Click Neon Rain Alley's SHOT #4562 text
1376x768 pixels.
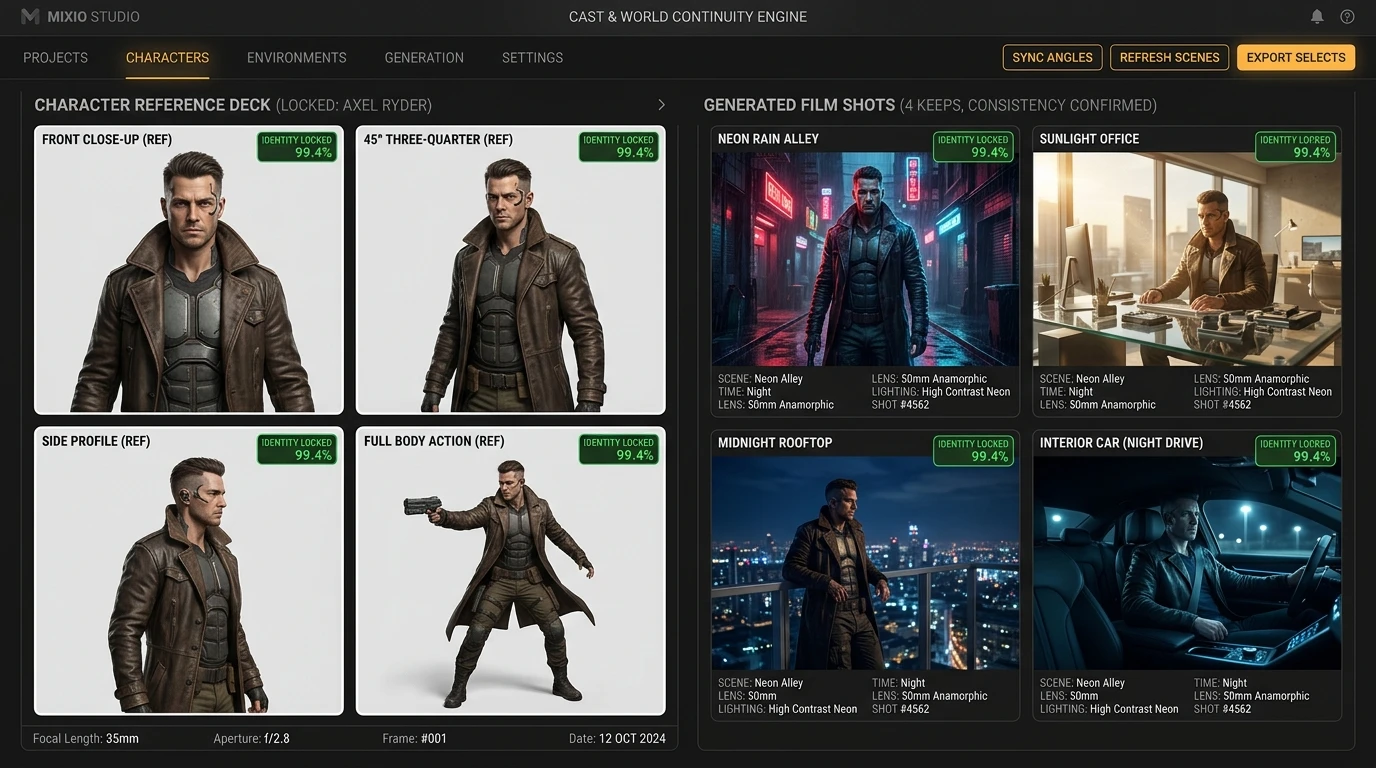[901, 405]
